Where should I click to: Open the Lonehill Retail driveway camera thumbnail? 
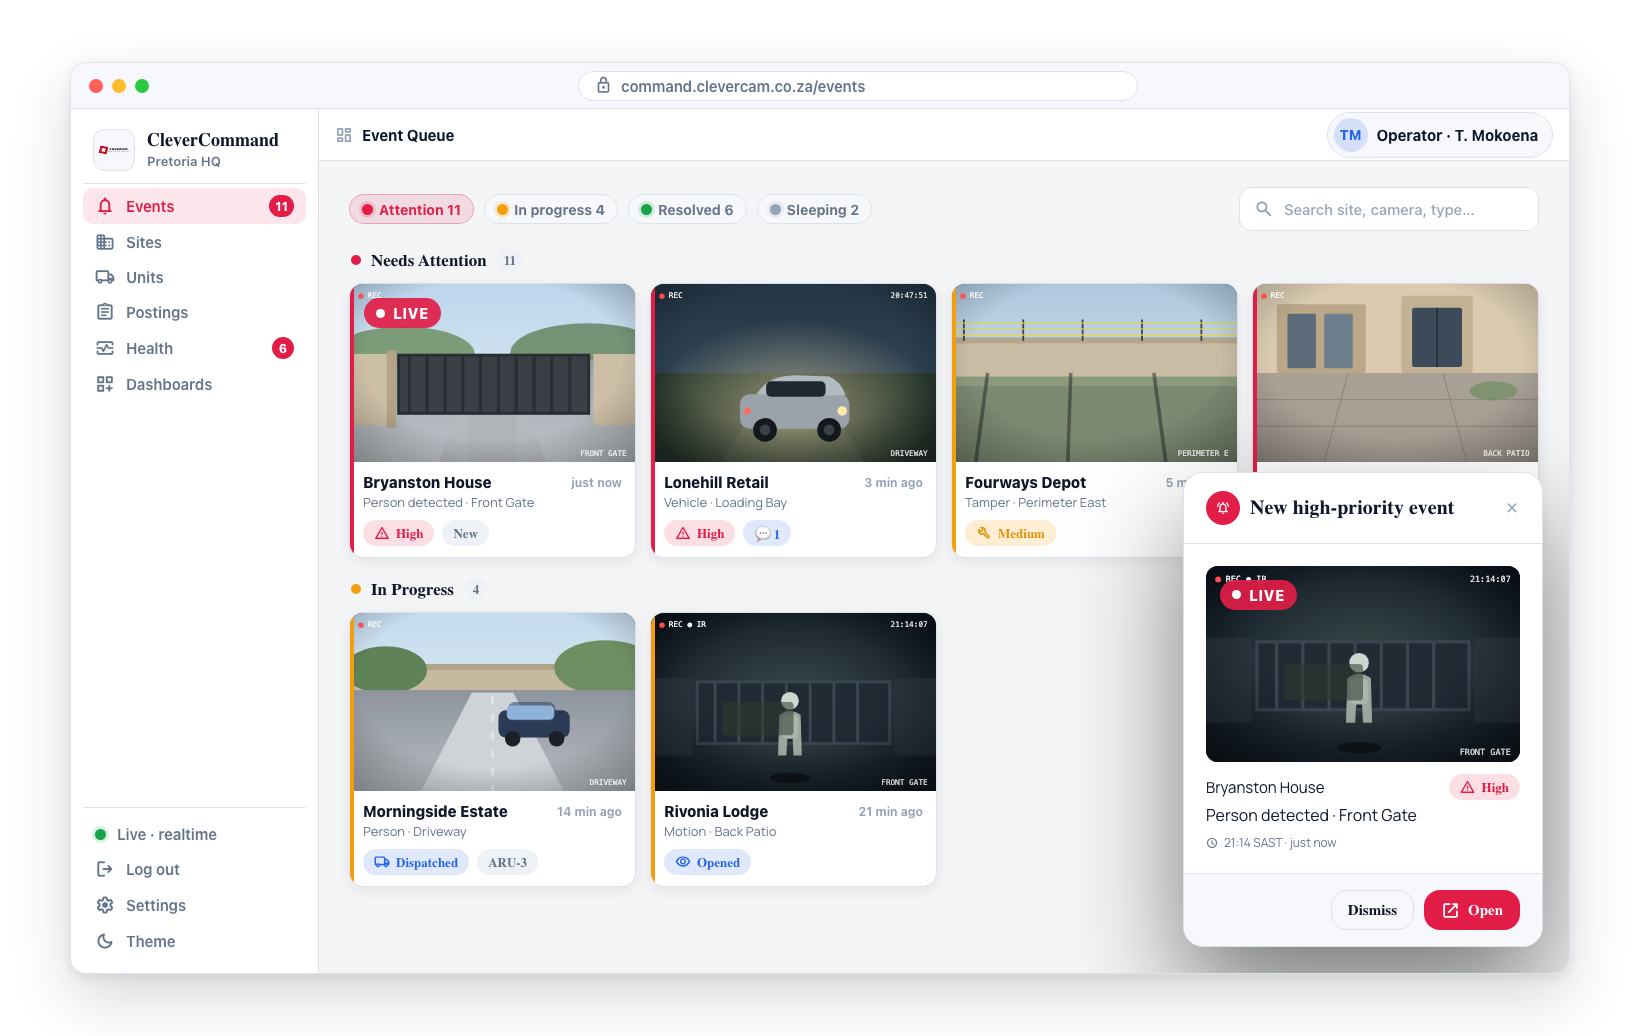pyautogui.click(x=795, y=373)
